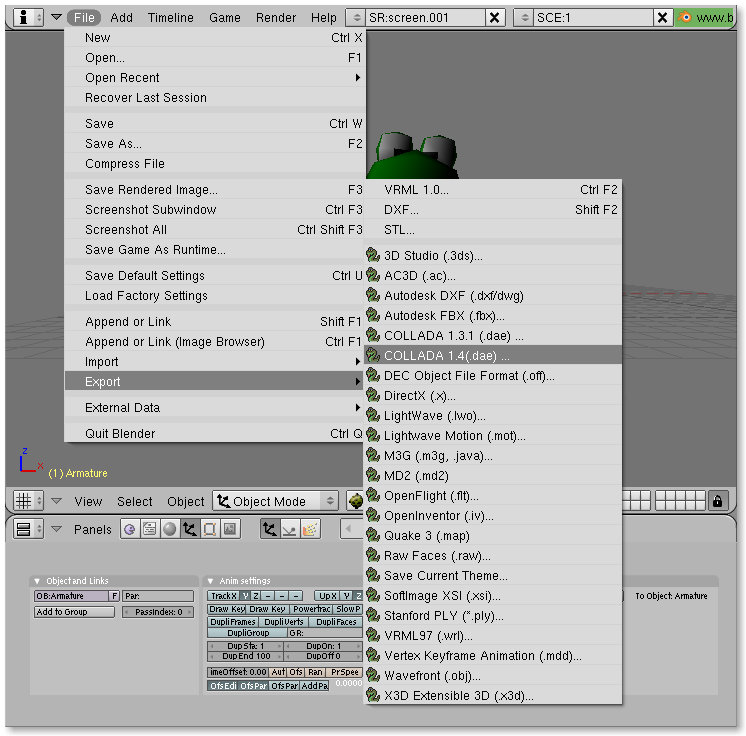Choose 3D Studio (.3ds) export
This screenshot has height=736, width=746.
(x=493, y=255)
